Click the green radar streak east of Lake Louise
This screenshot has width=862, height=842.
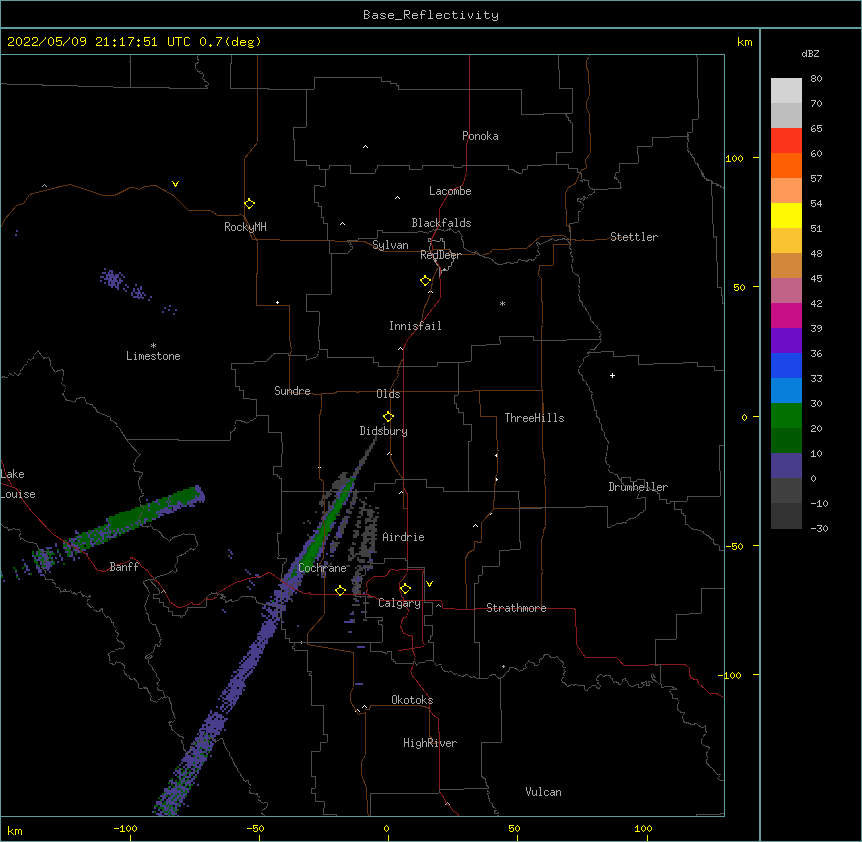click(137, 517)
